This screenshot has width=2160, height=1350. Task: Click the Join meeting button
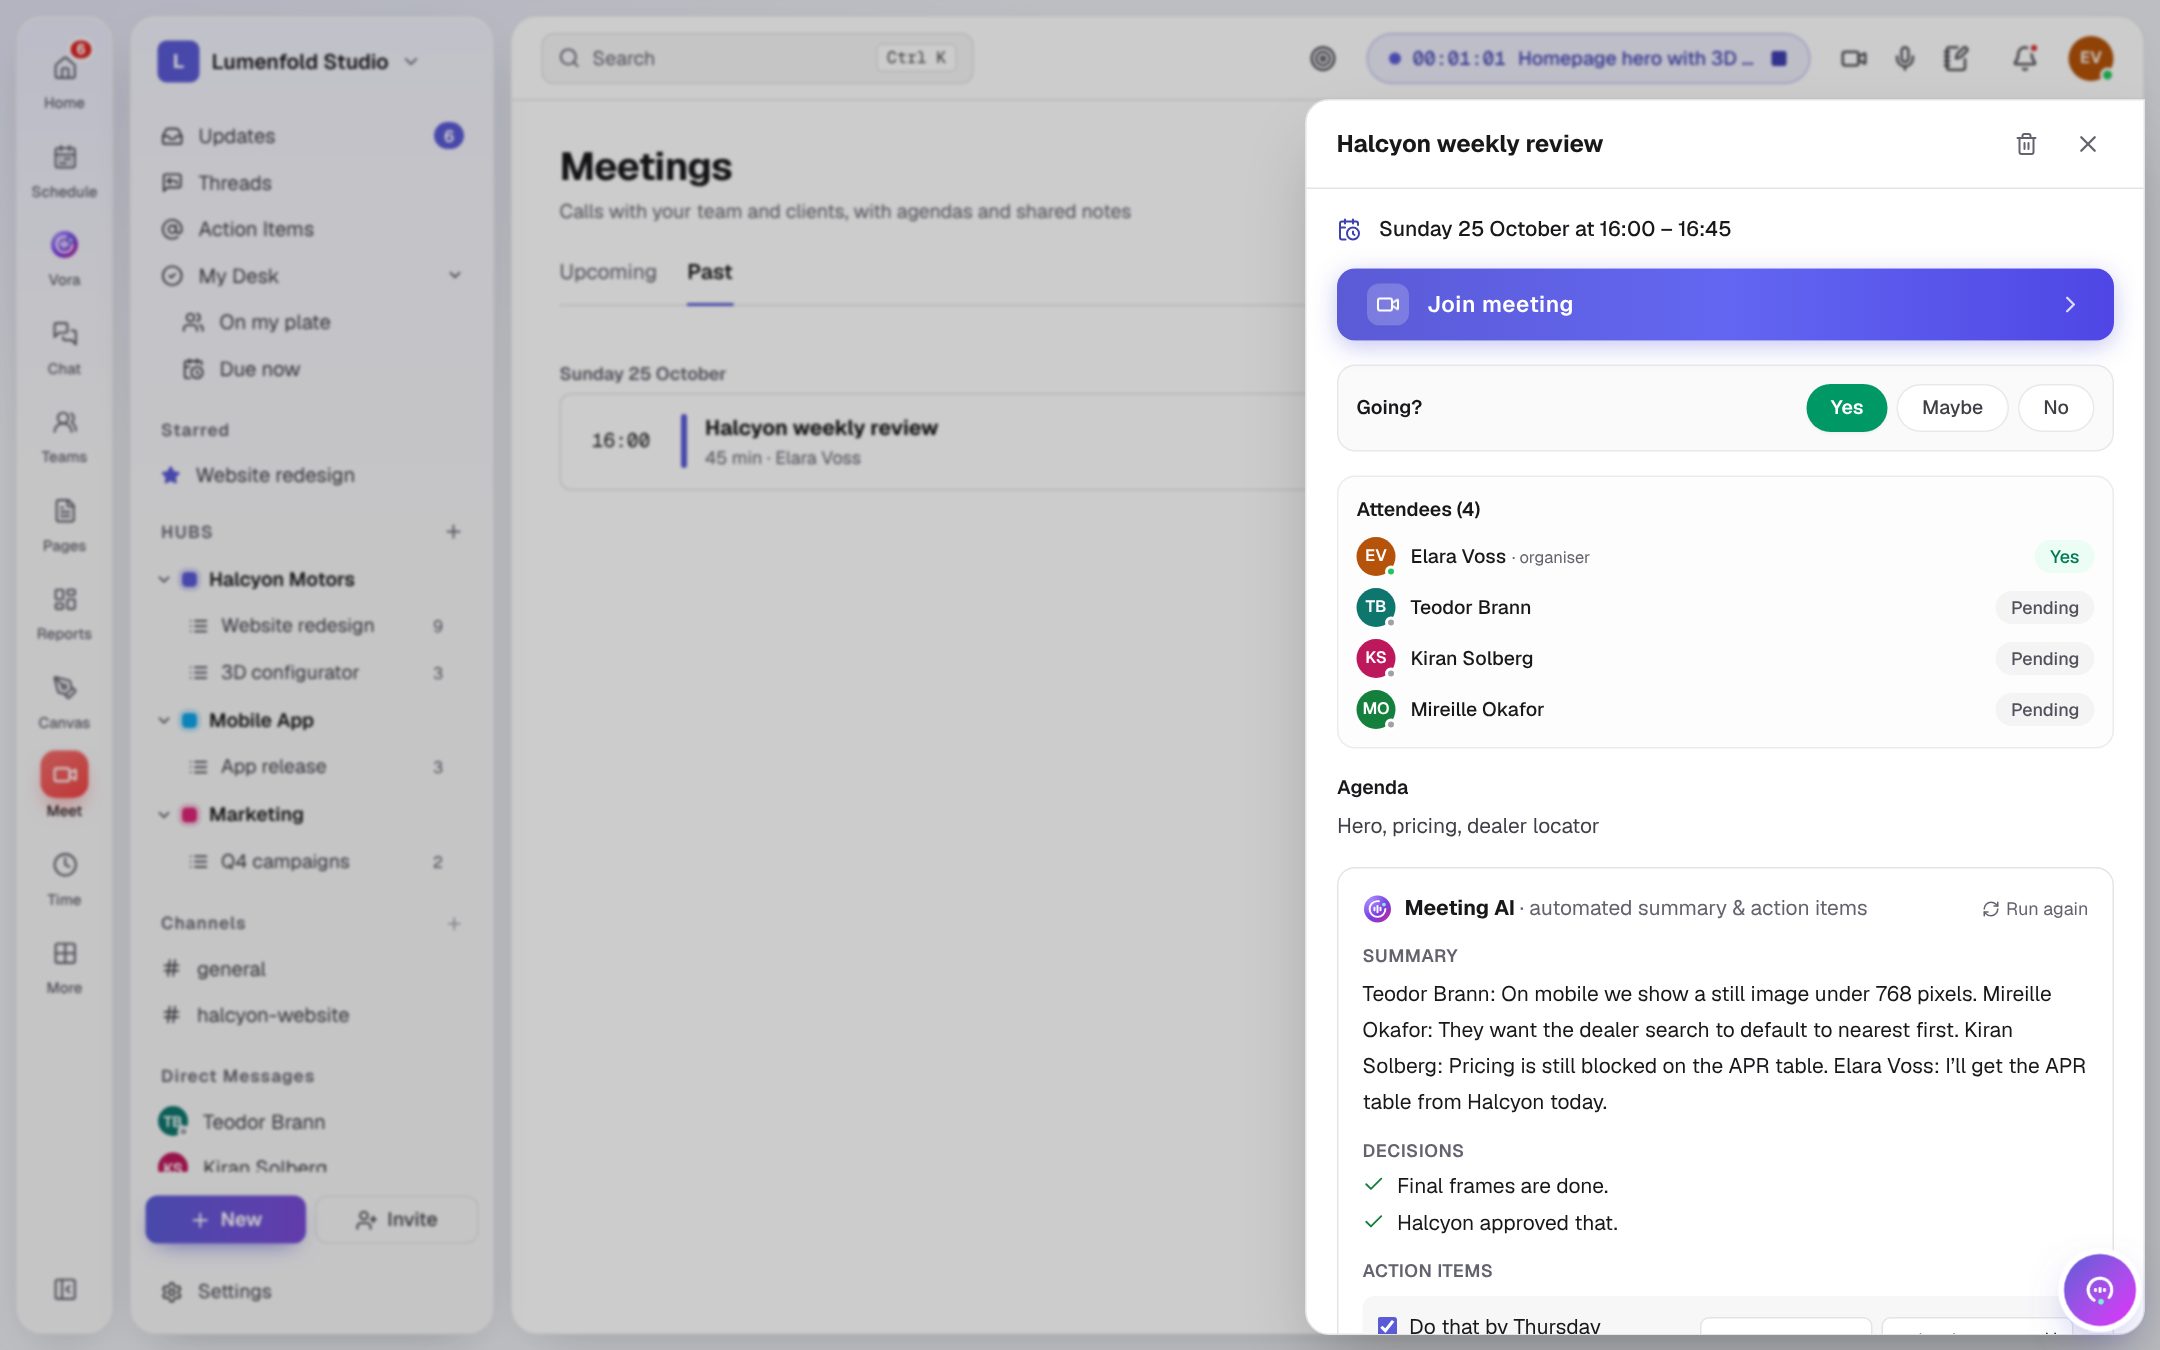coord(1724,304)
